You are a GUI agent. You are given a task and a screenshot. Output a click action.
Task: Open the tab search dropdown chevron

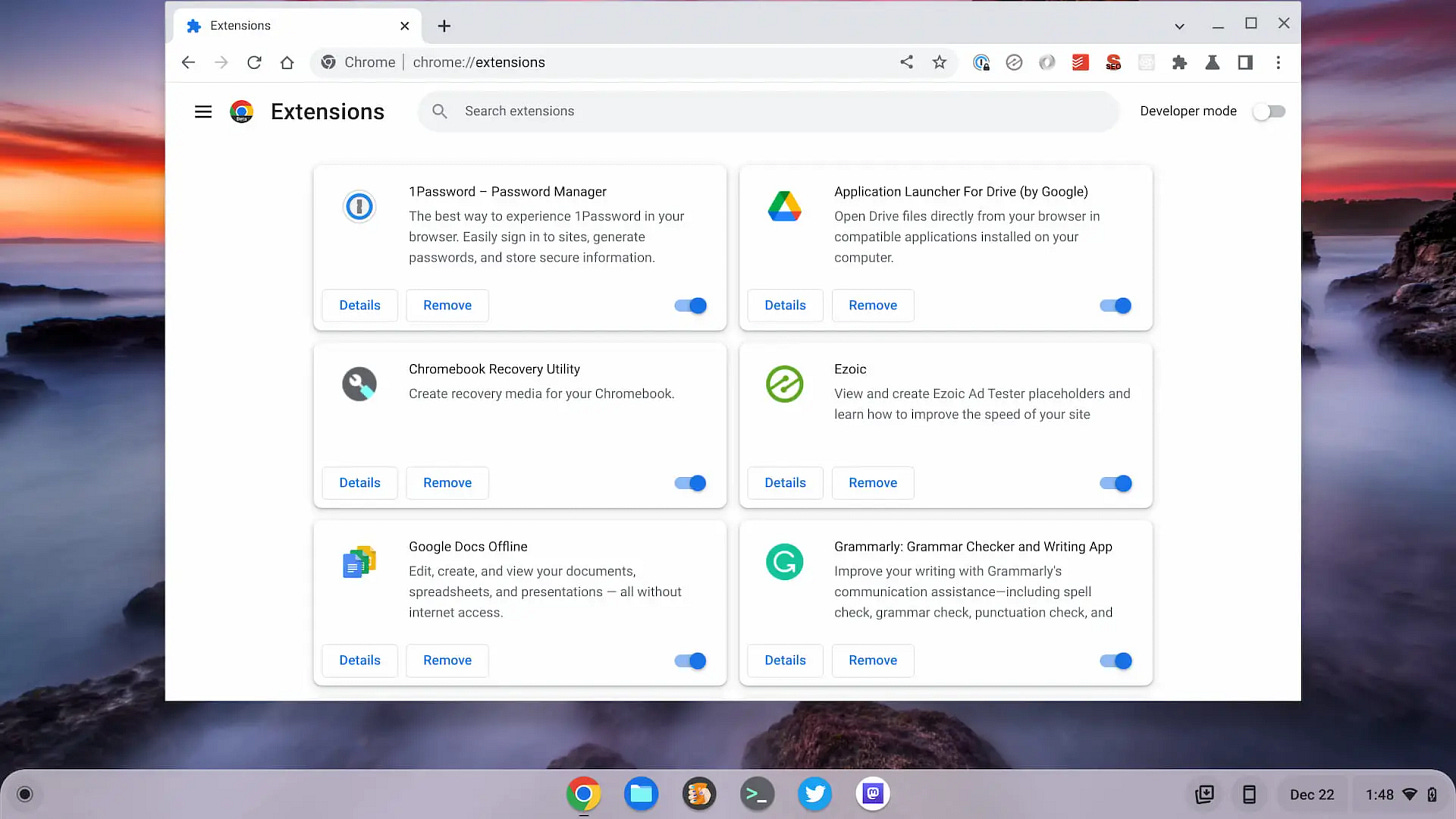(x=1179, y=26)
